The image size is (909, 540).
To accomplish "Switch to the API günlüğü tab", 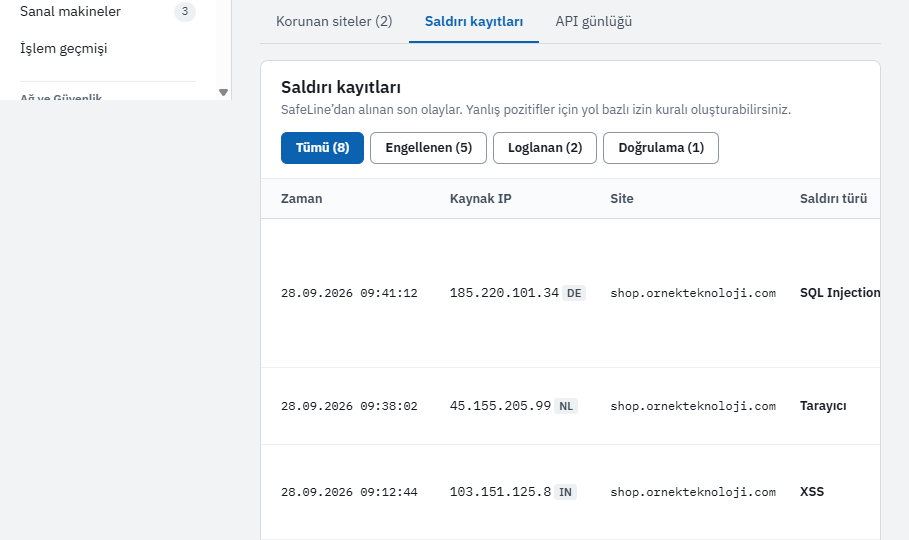I will click(x=594, y=21).
